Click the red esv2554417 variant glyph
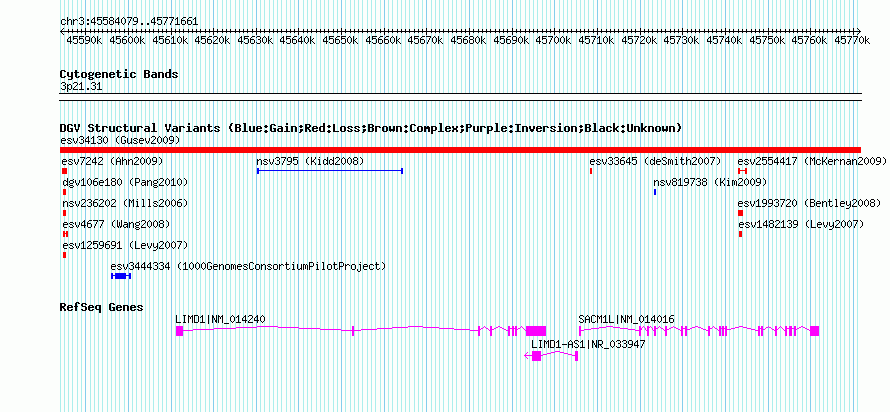The height and width of the screenshot is (412, 890). point(742,171)
